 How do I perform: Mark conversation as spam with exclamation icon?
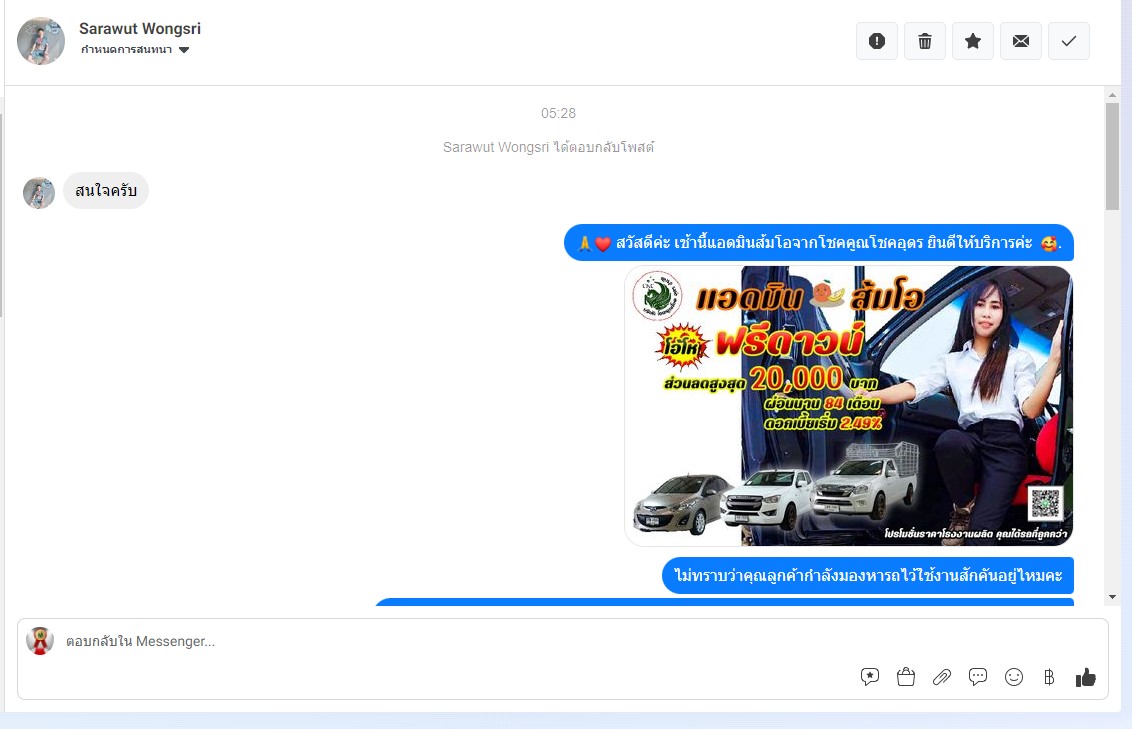[877, 41]
